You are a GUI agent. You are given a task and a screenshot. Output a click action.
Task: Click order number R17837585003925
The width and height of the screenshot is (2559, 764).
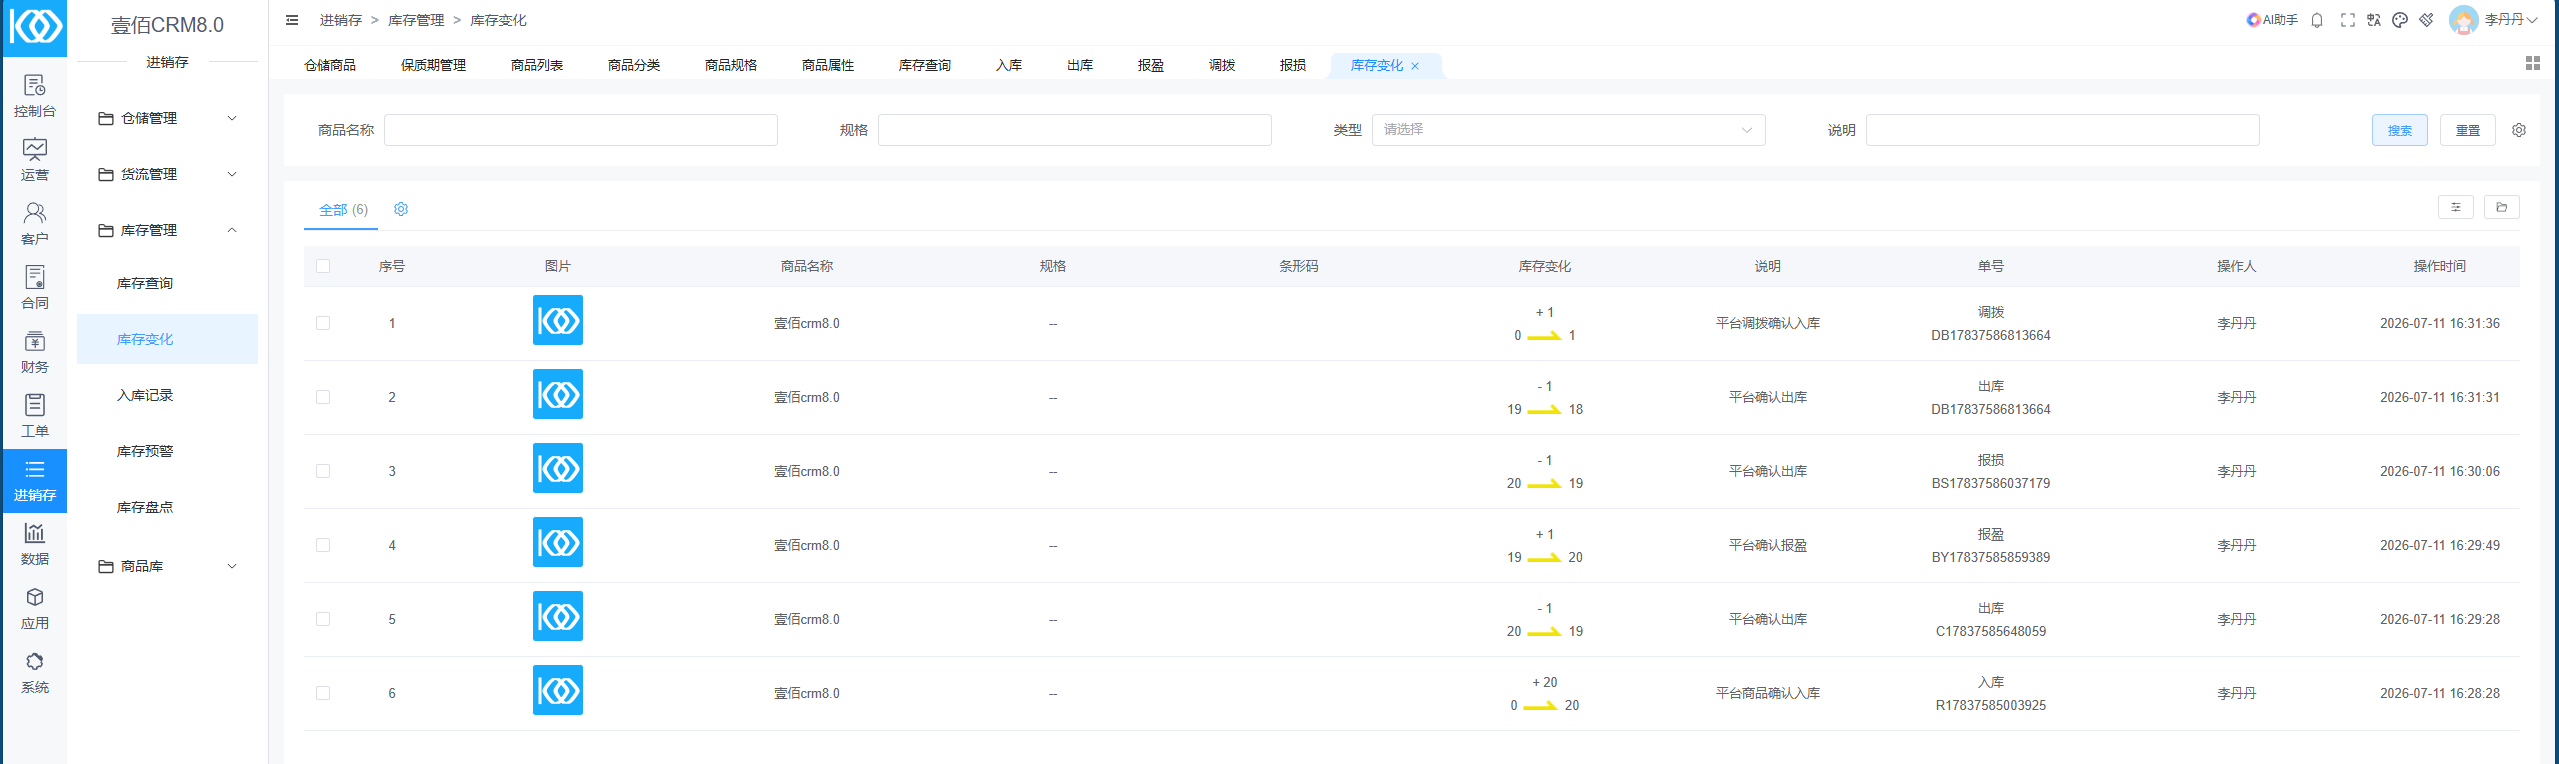pyautogui.click(x=1991, y=705)
